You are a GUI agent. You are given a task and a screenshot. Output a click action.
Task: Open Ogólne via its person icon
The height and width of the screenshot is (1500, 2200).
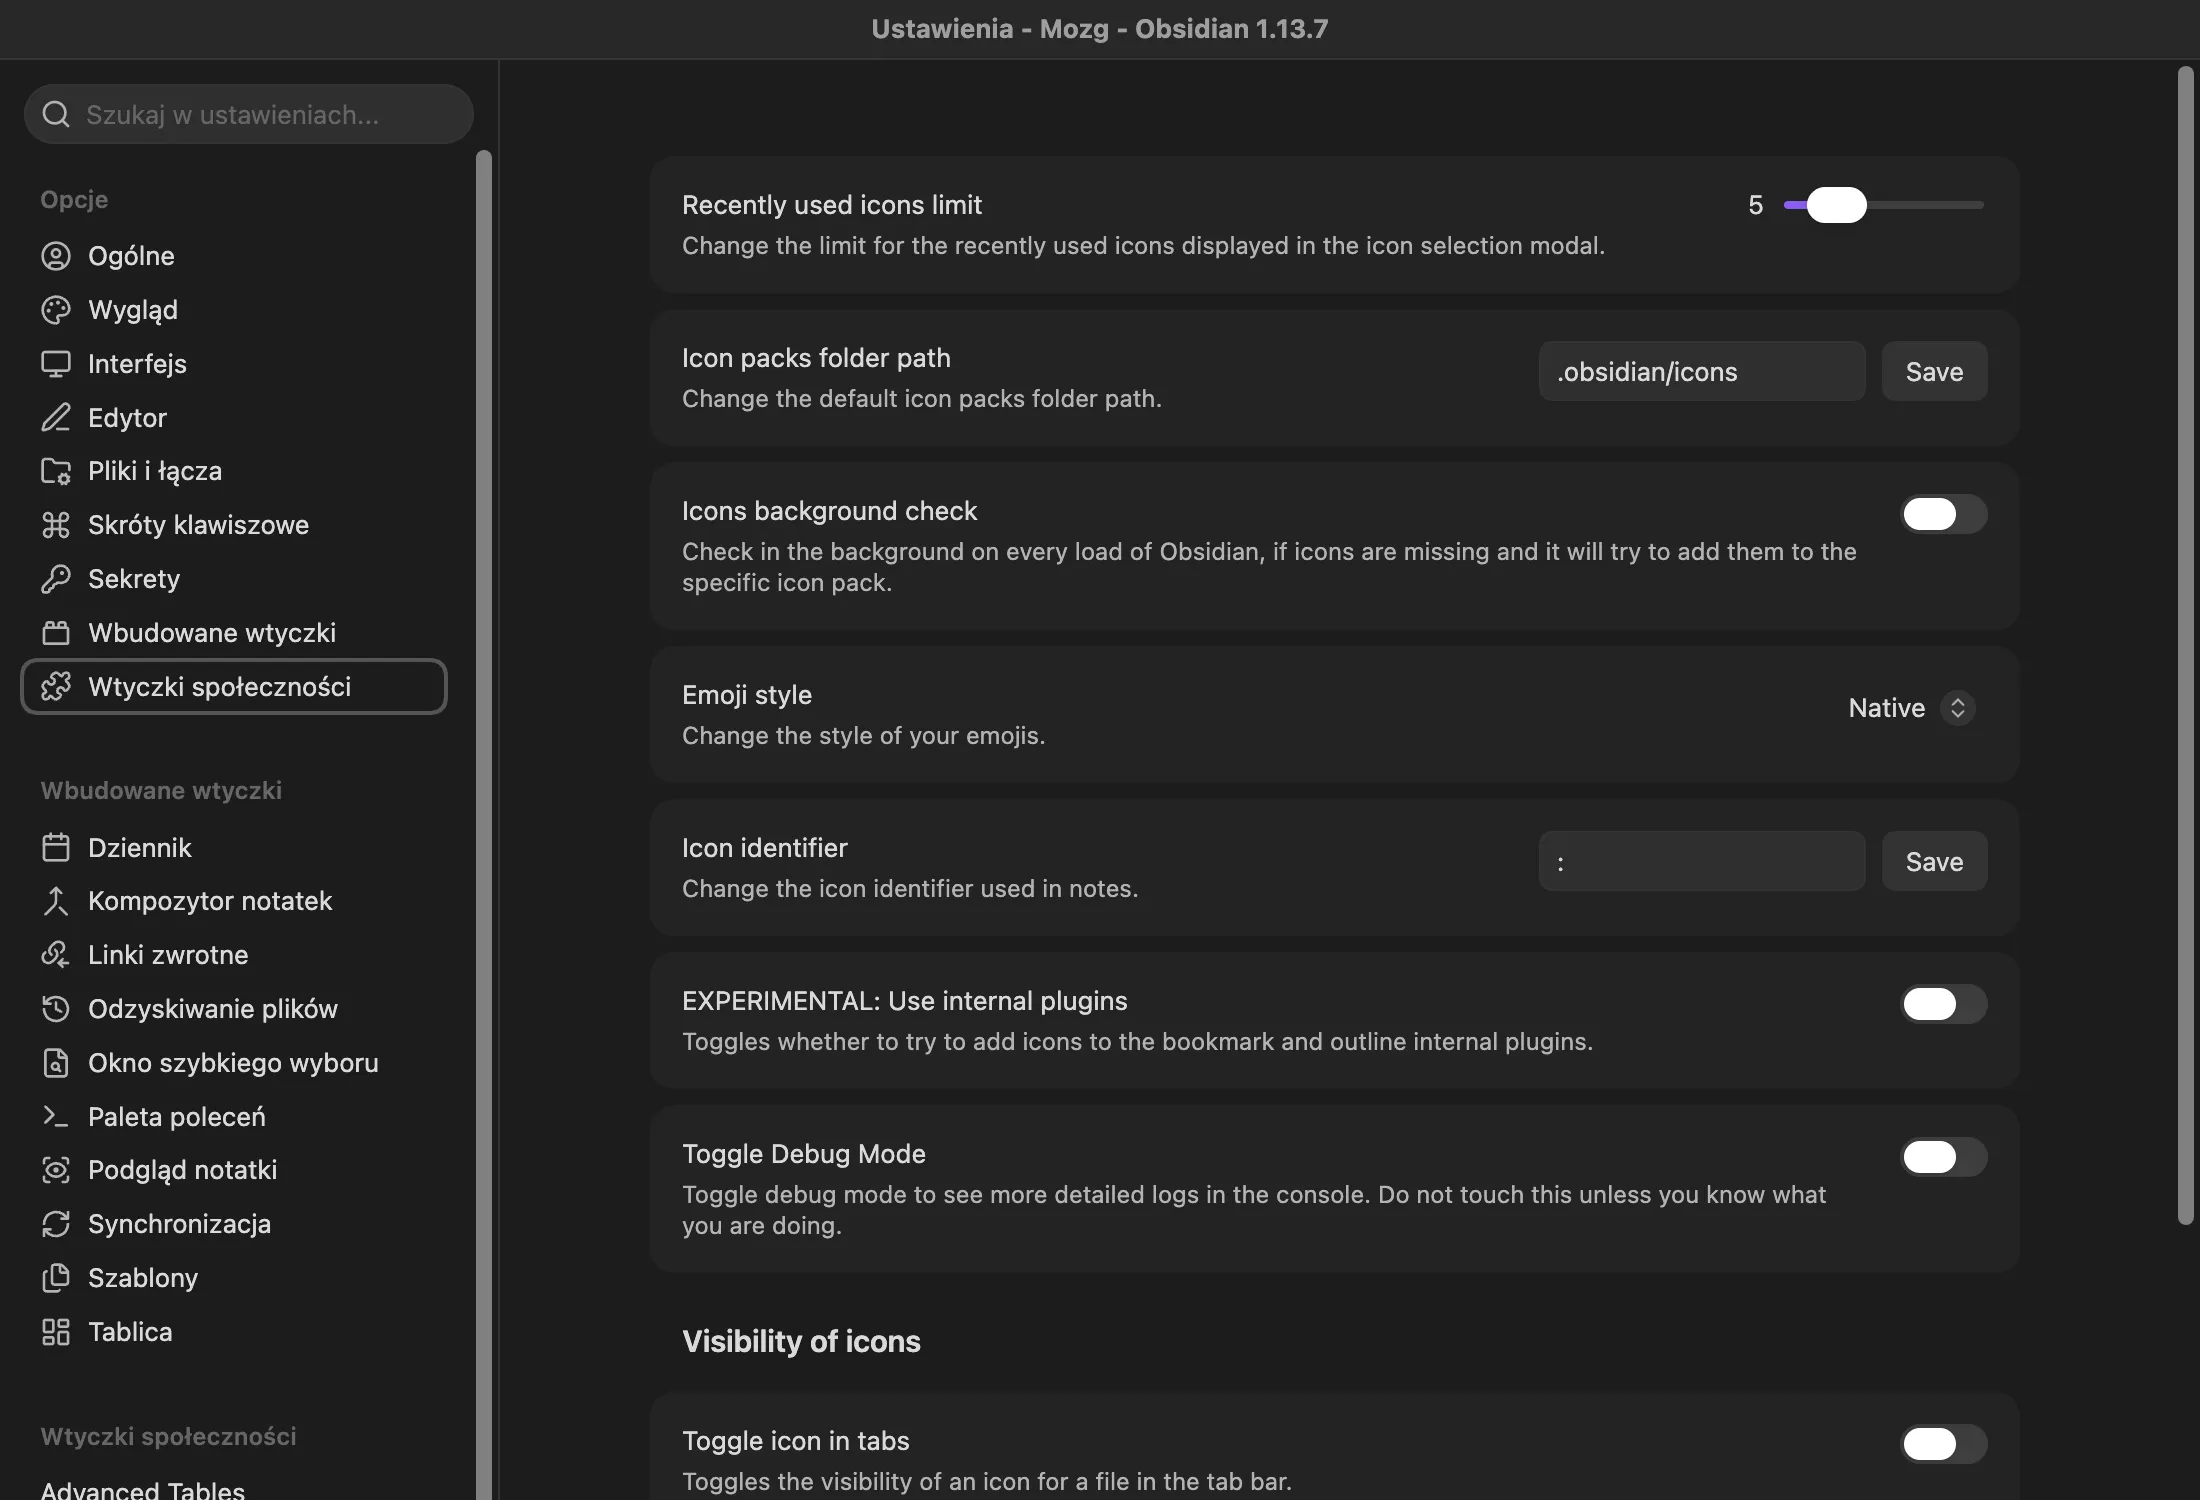[56, 256]
